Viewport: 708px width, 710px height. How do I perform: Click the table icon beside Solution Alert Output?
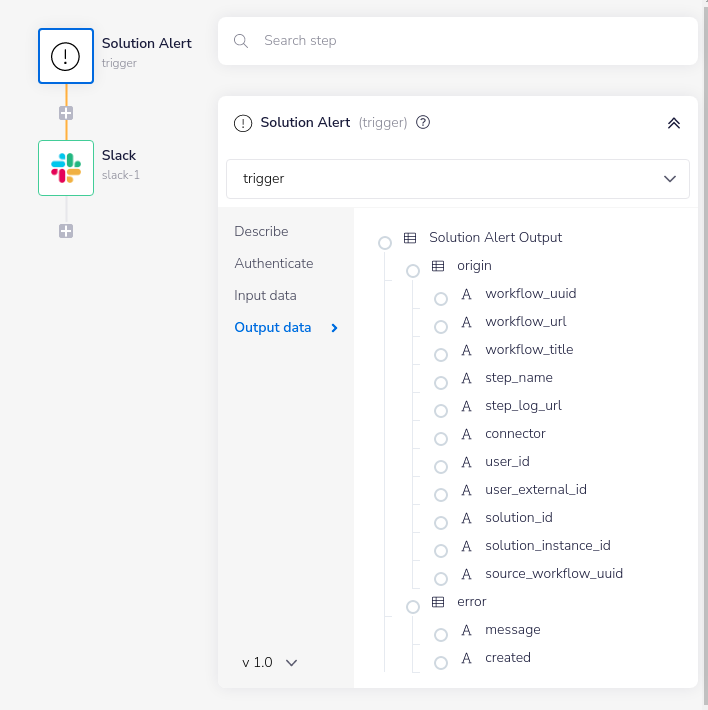coord(410,238)
